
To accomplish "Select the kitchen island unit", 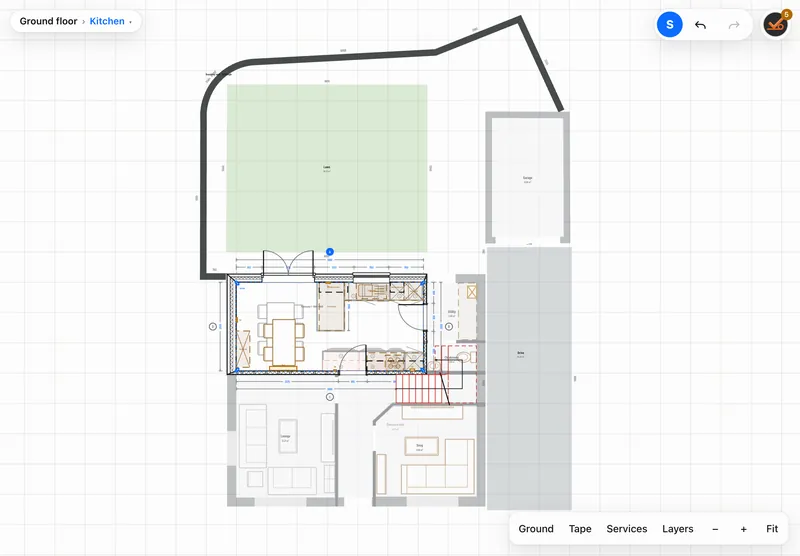I will (x=332, y=308).
